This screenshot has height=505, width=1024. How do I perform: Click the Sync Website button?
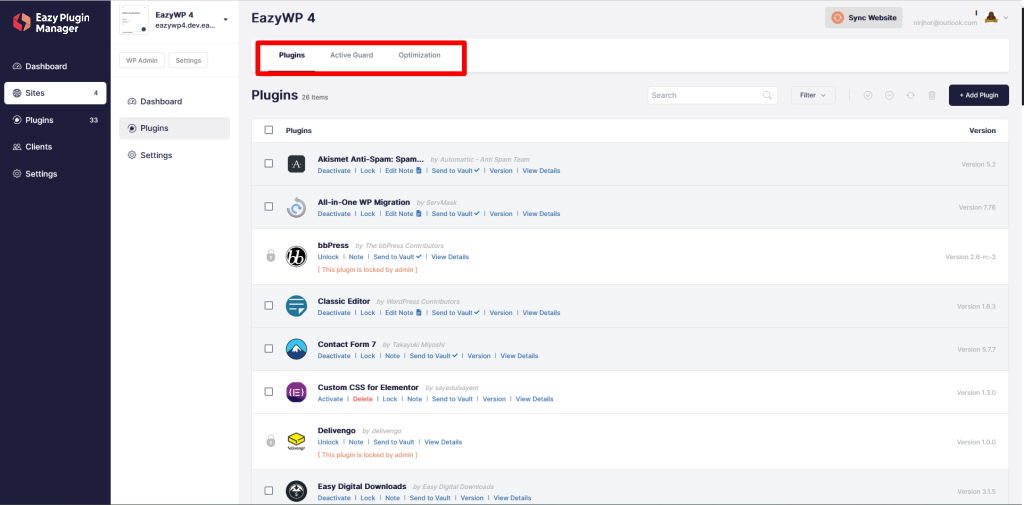(x=863, y=18)
